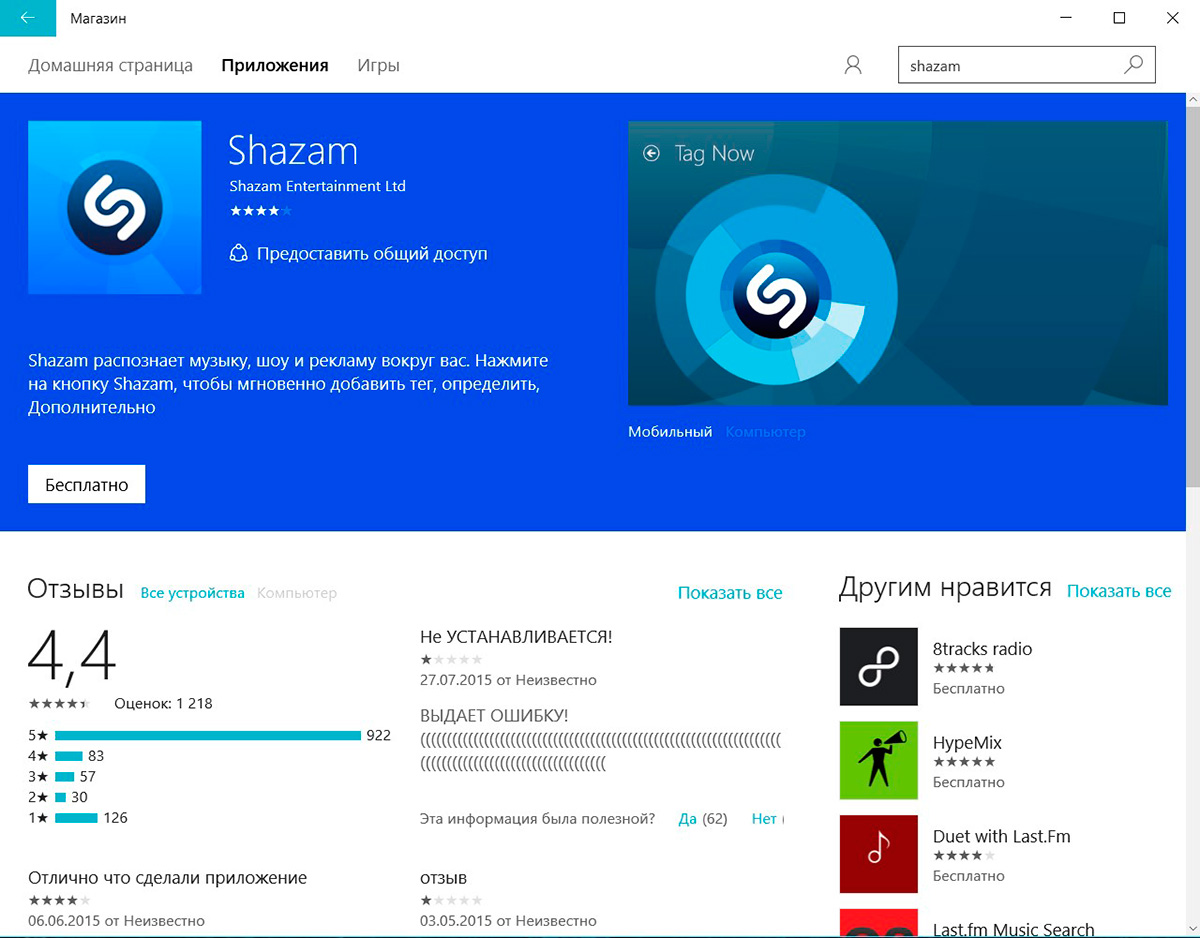This screenshot has width=1200, height=938.
Task: Select the Мобильный screenshot tab
Action: (670, 432)
